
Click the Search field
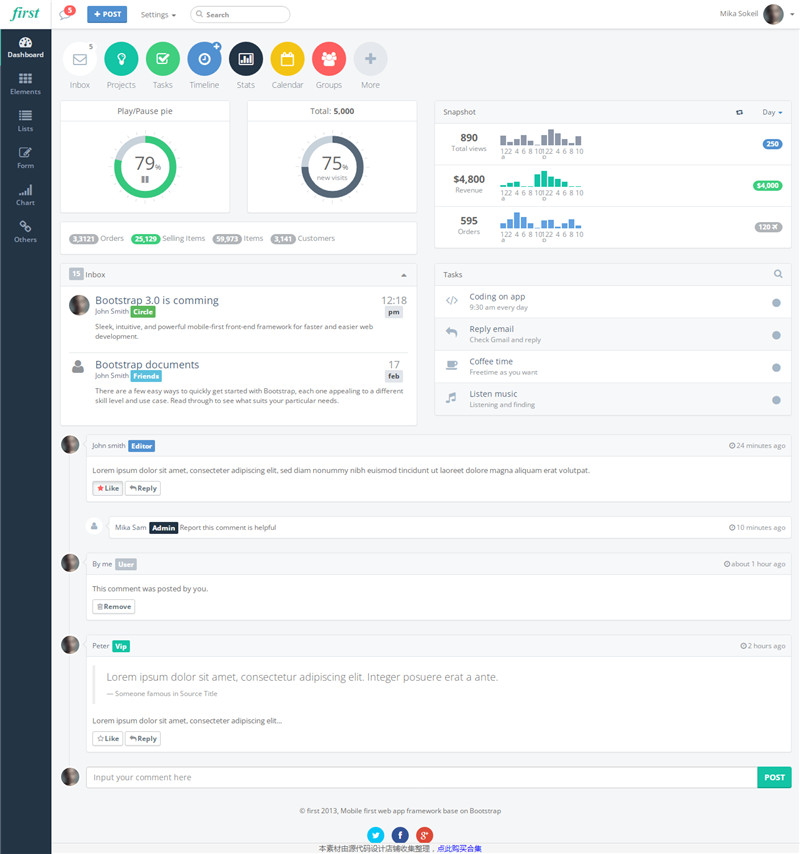click(x=240, y=14)
